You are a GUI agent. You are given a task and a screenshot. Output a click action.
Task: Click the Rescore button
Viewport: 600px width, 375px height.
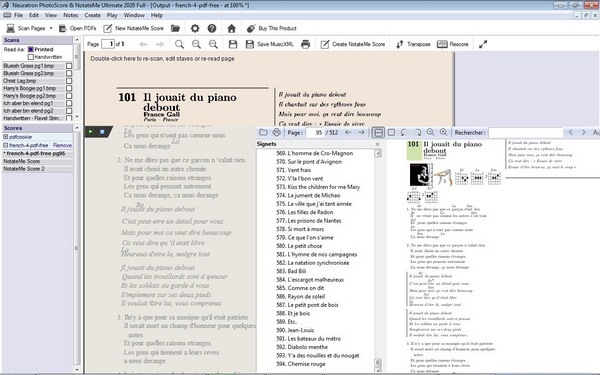[453, 44]
